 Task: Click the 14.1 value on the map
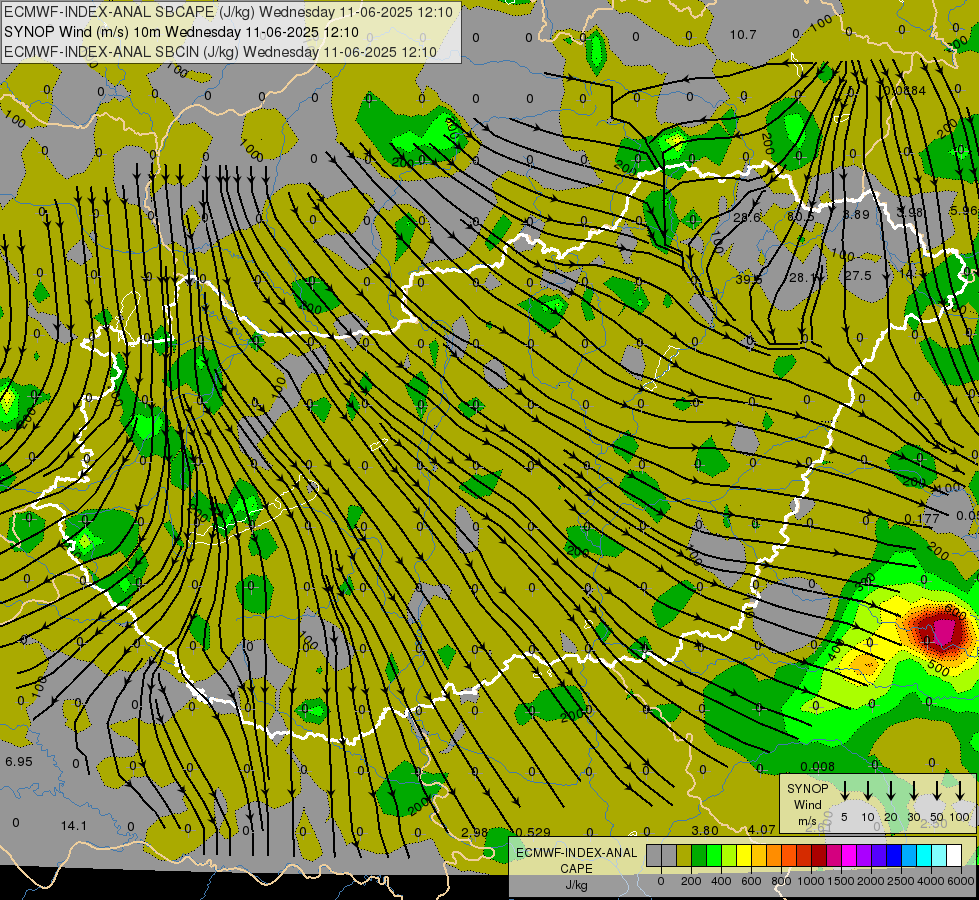pyautogui.click(x=74, y=826)
